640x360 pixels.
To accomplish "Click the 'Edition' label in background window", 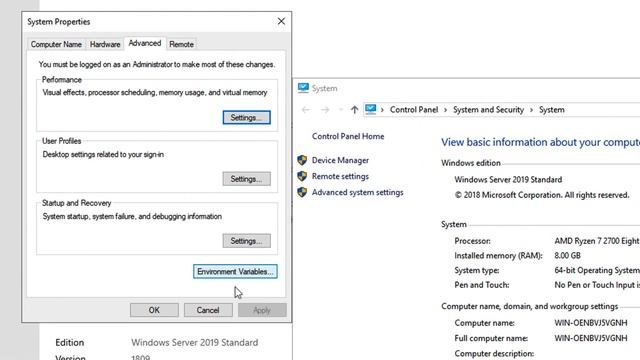I will (x=70, y=342).
